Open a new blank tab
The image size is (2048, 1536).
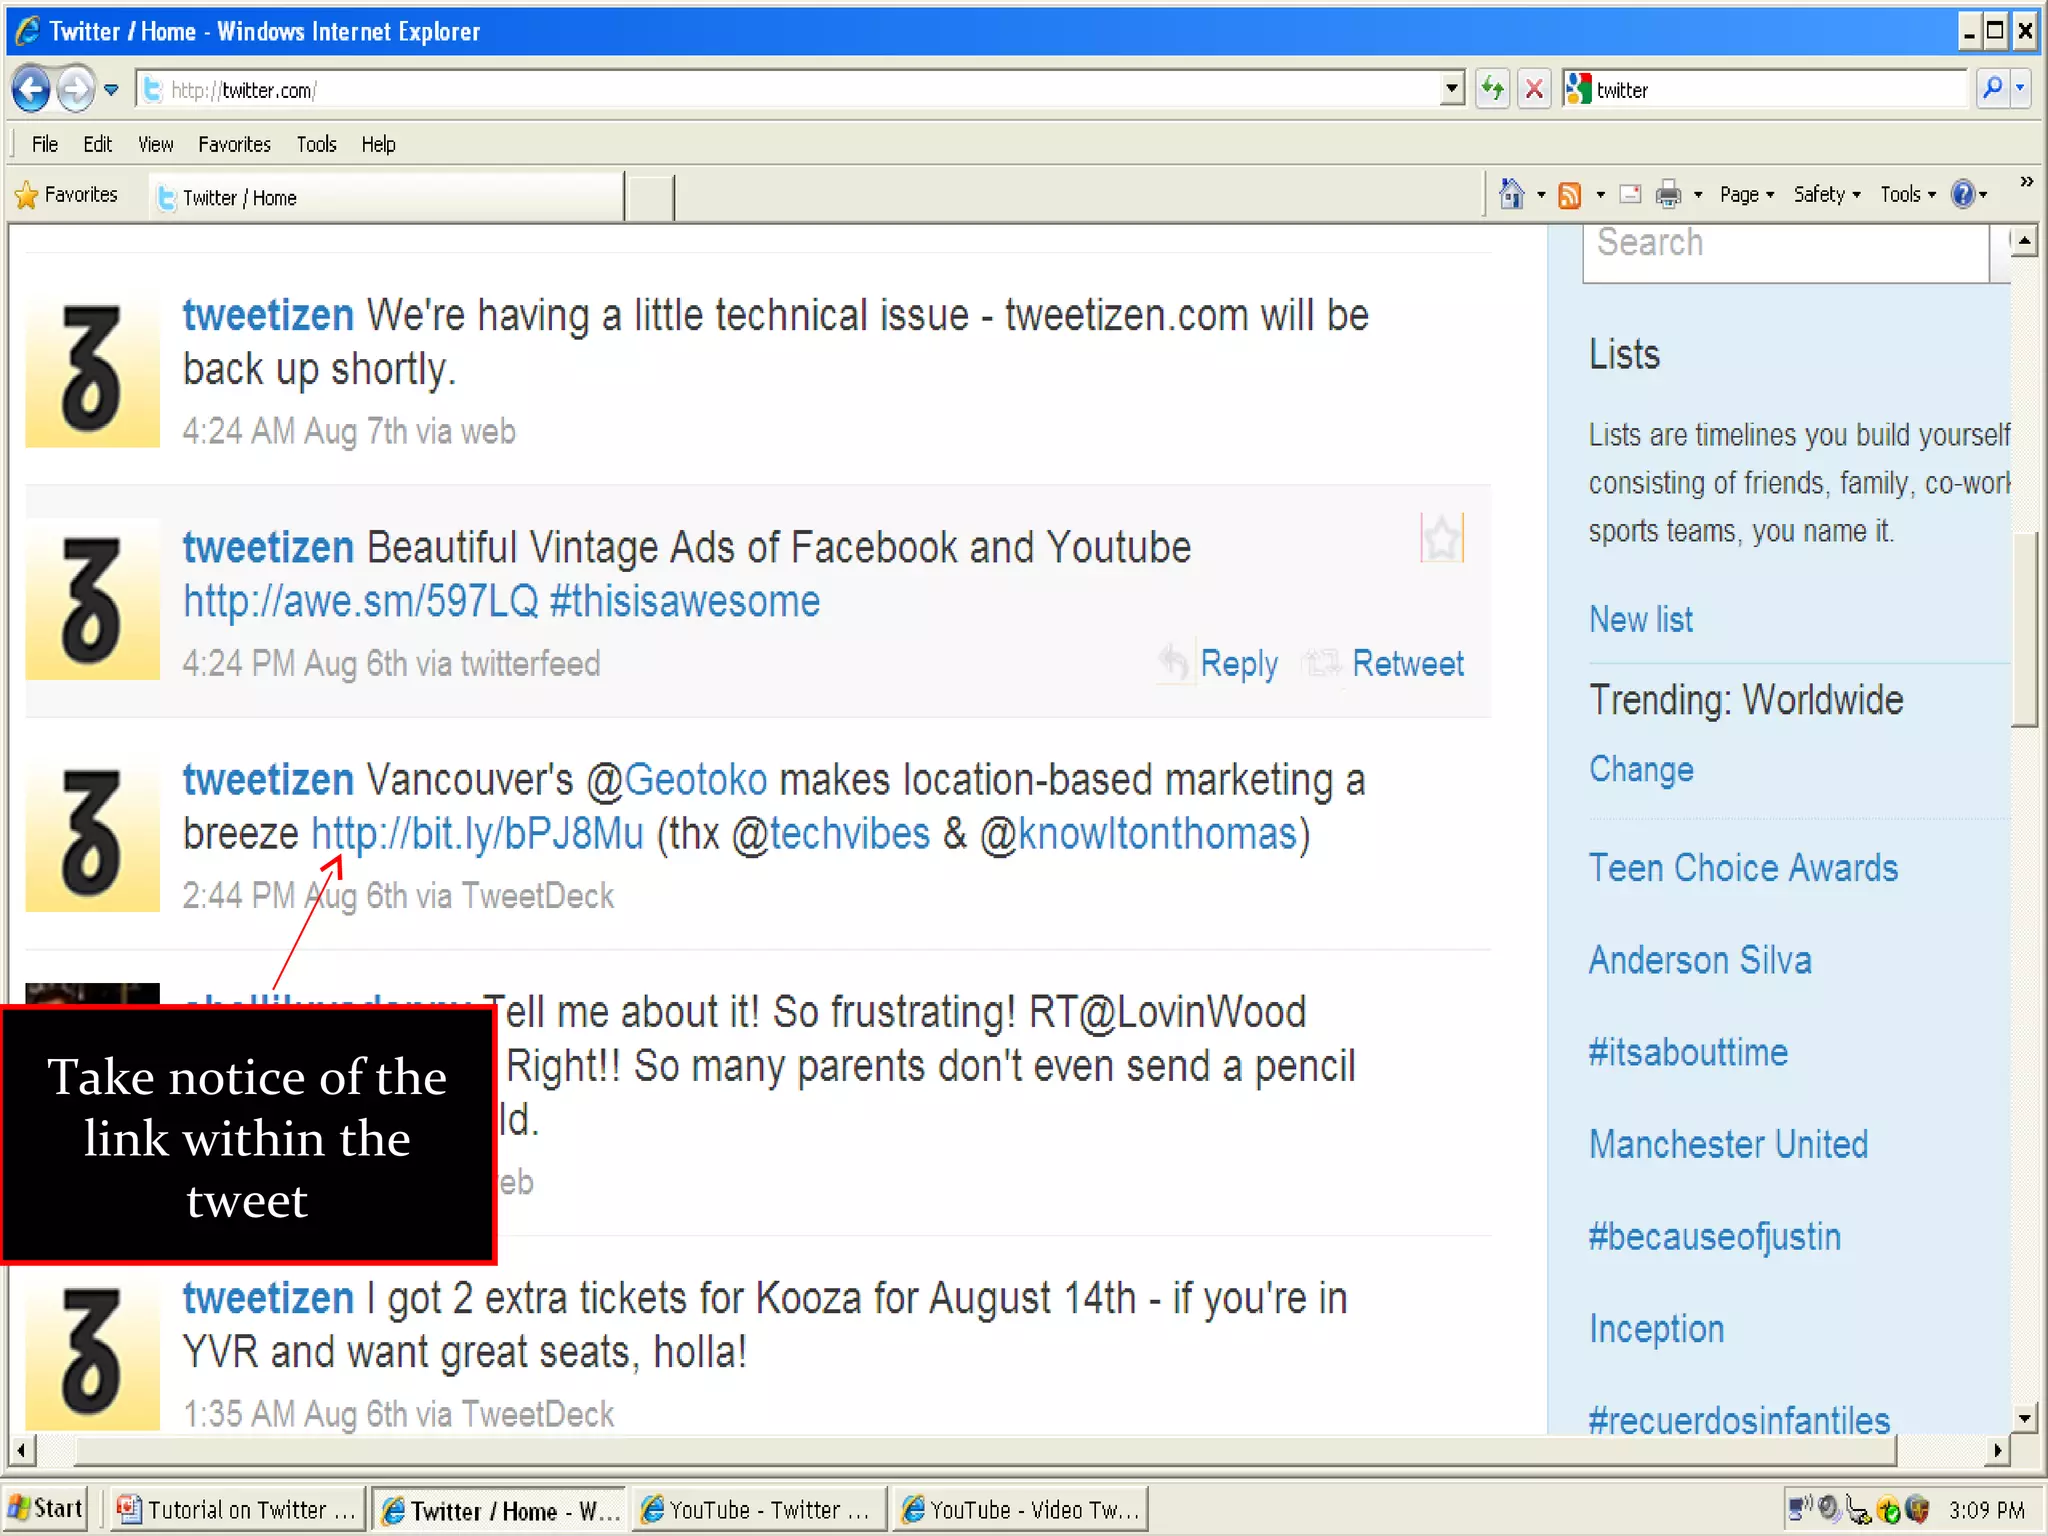(650, 197)
